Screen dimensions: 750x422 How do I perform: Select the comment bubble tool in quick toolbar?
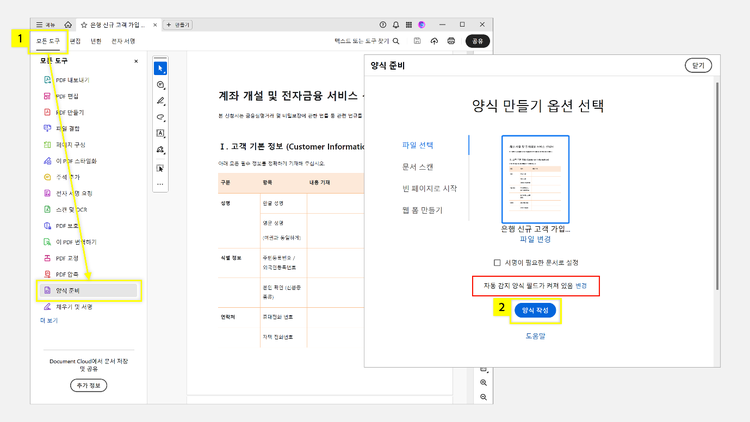point(161,85)
